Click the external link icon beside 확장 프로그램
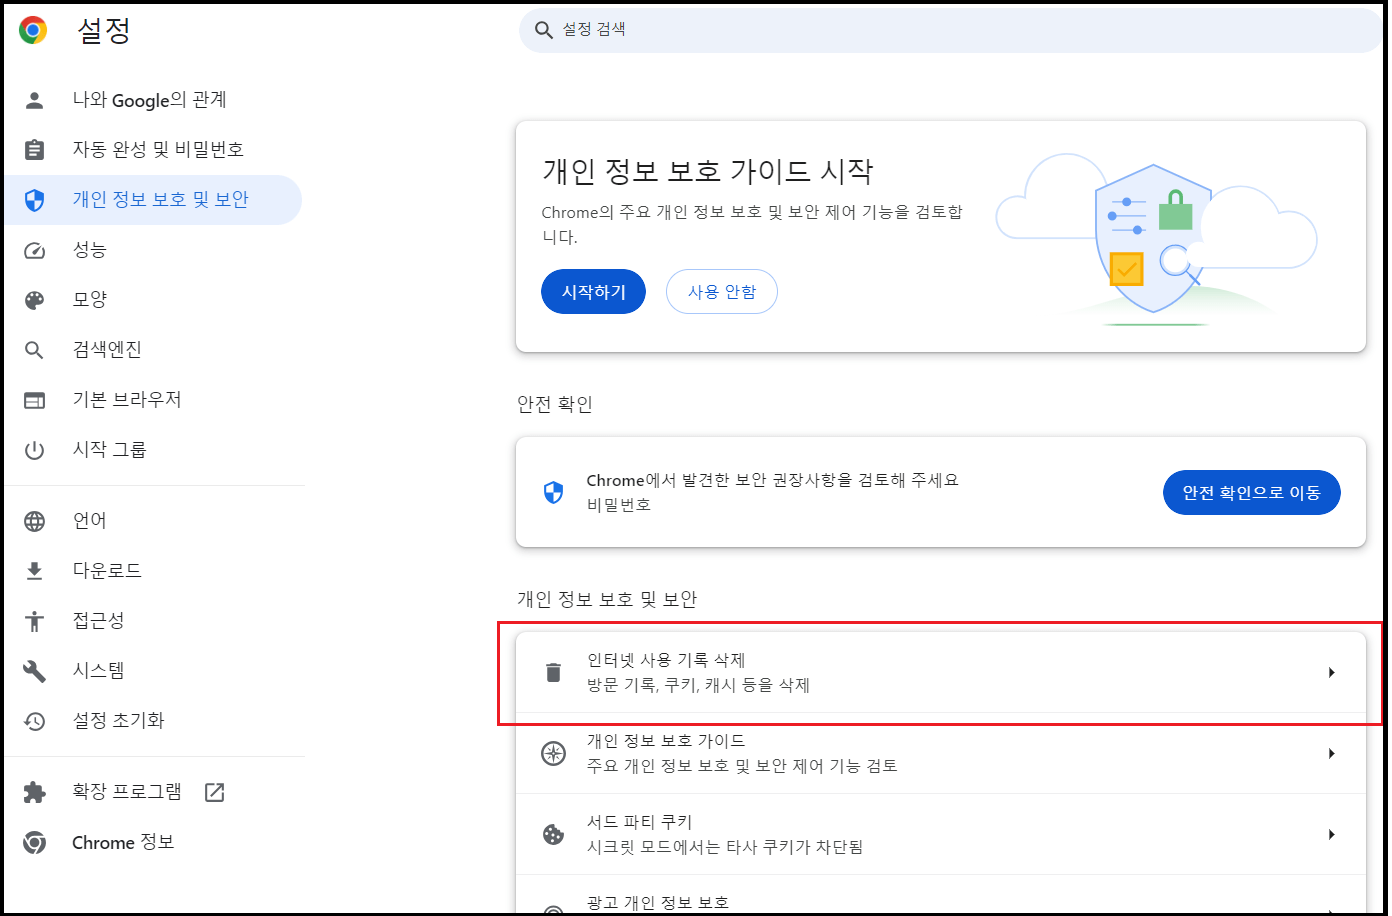The width and height of the screenshot is (1392, 916). tap(213, 790)
